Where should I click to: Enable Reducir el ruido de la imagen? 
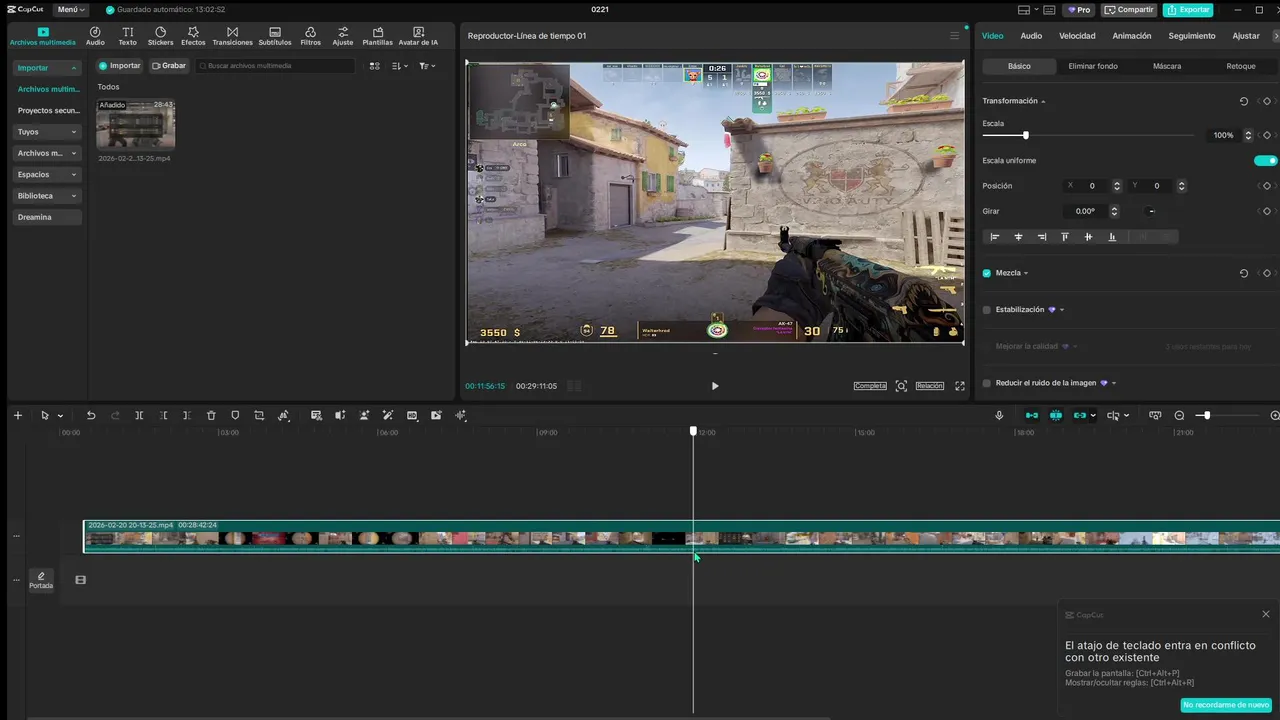[x=987, y=383]
